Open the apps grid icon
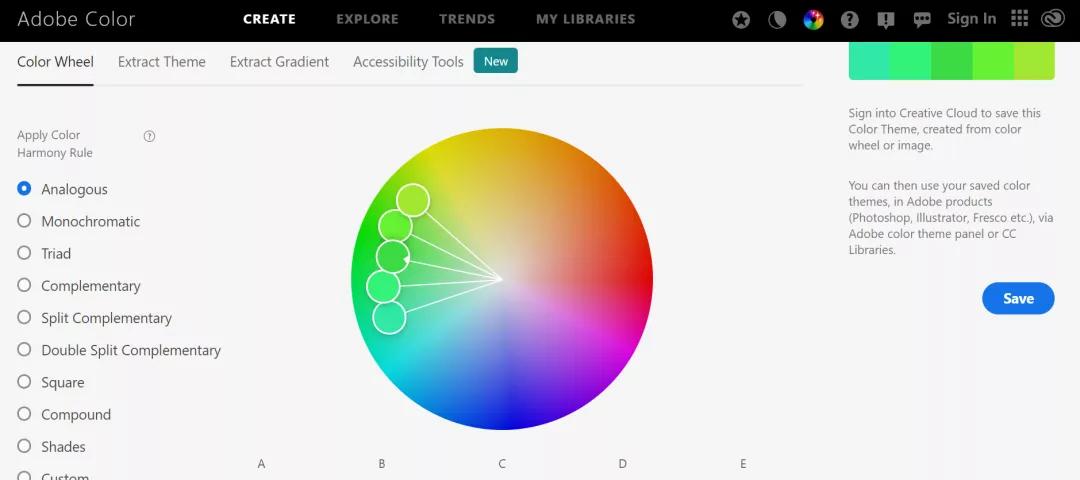Screen dimensions: 1080x480 [1020, 19]
